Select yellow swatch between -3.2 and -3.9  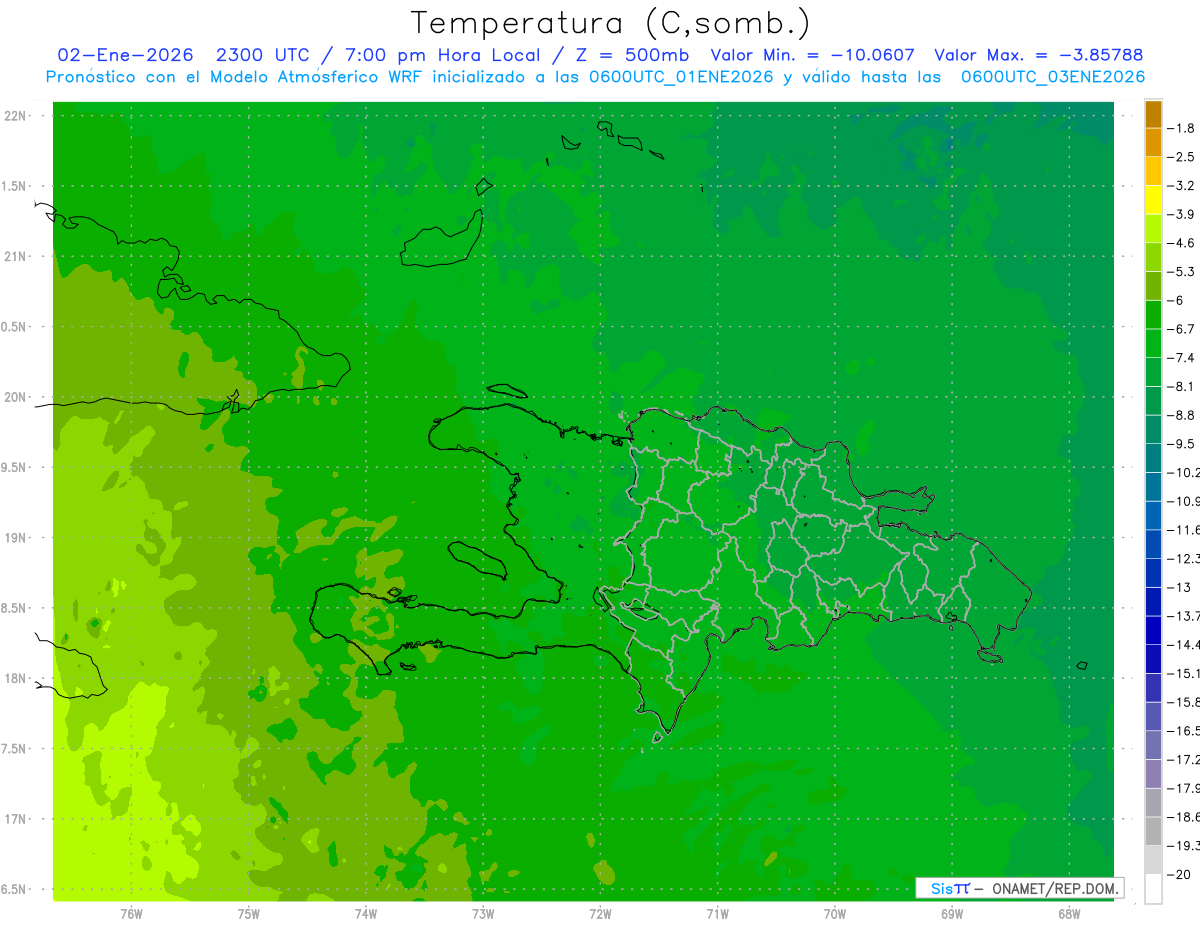pyautogui.click(x=1153, y=200)
